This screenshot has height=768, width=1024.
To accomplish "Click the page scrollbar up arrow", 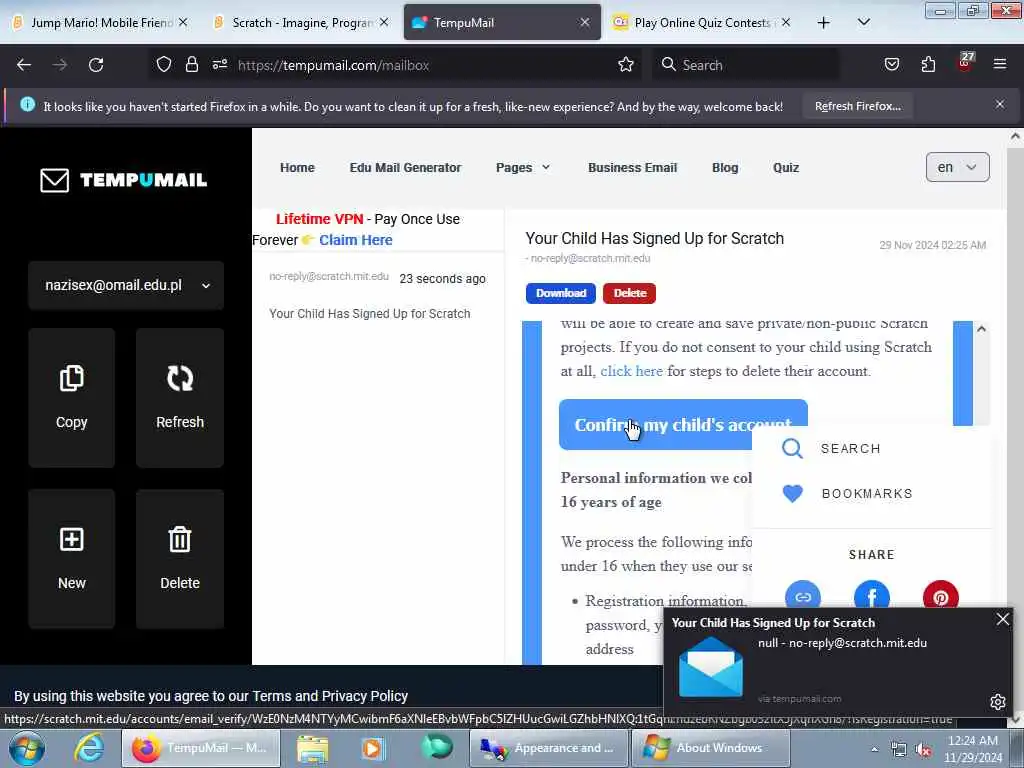I will [x=1015, y=136].
